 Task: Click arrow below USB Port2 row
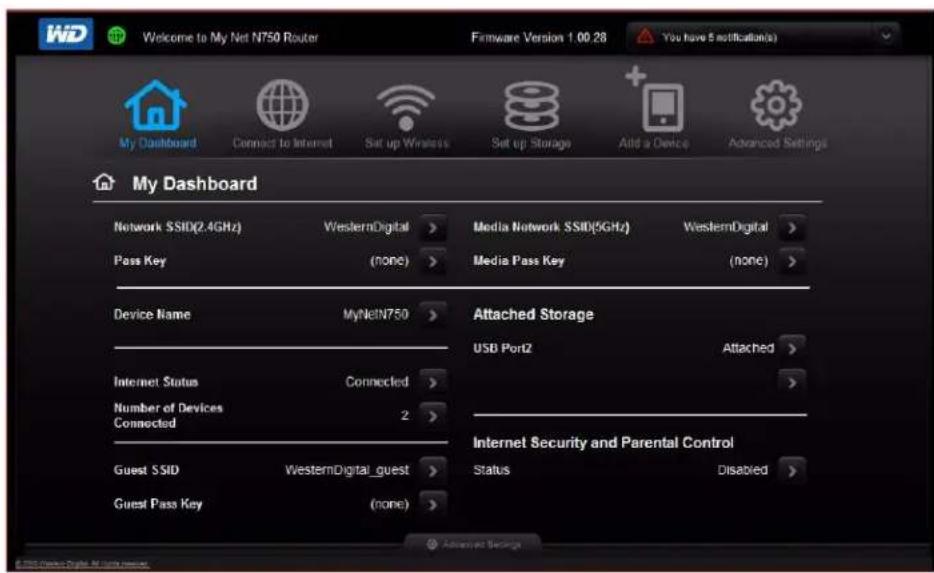(792, 382)
